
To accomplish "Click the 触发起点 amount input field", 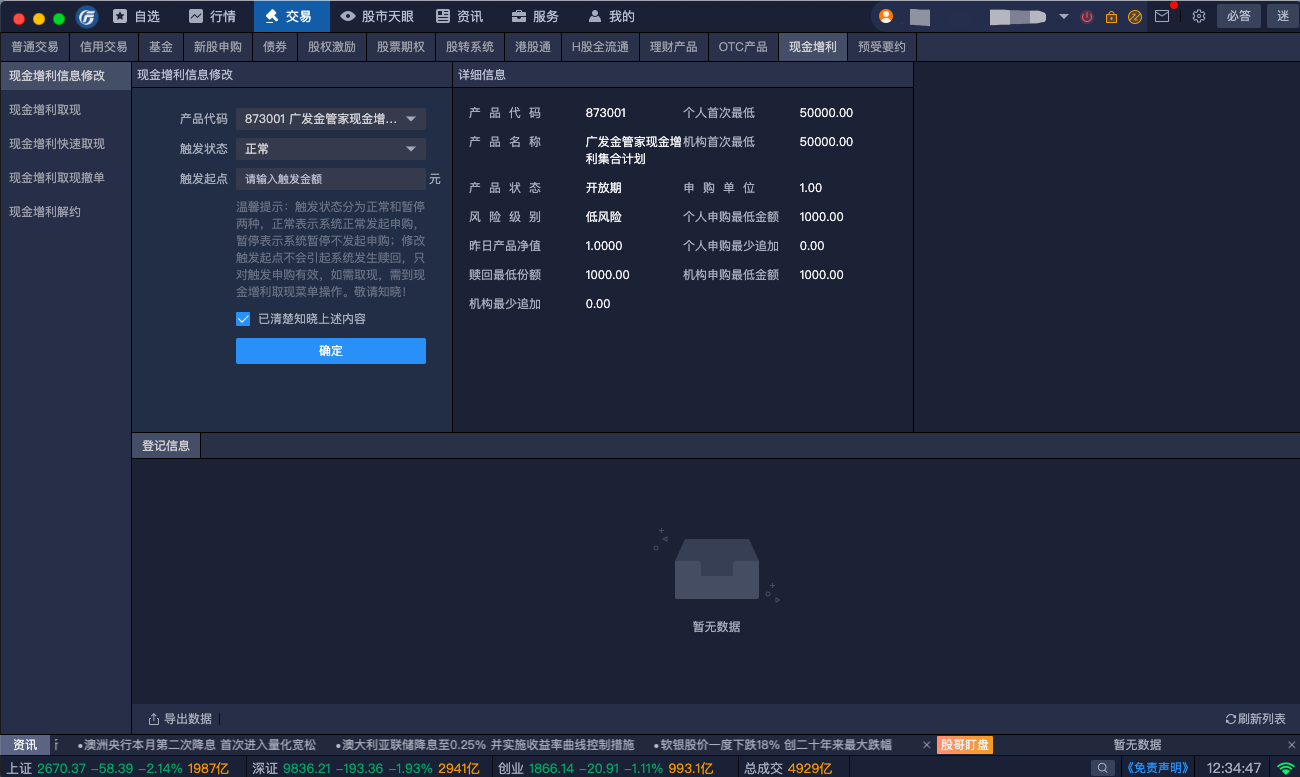I will pos(331,179).
